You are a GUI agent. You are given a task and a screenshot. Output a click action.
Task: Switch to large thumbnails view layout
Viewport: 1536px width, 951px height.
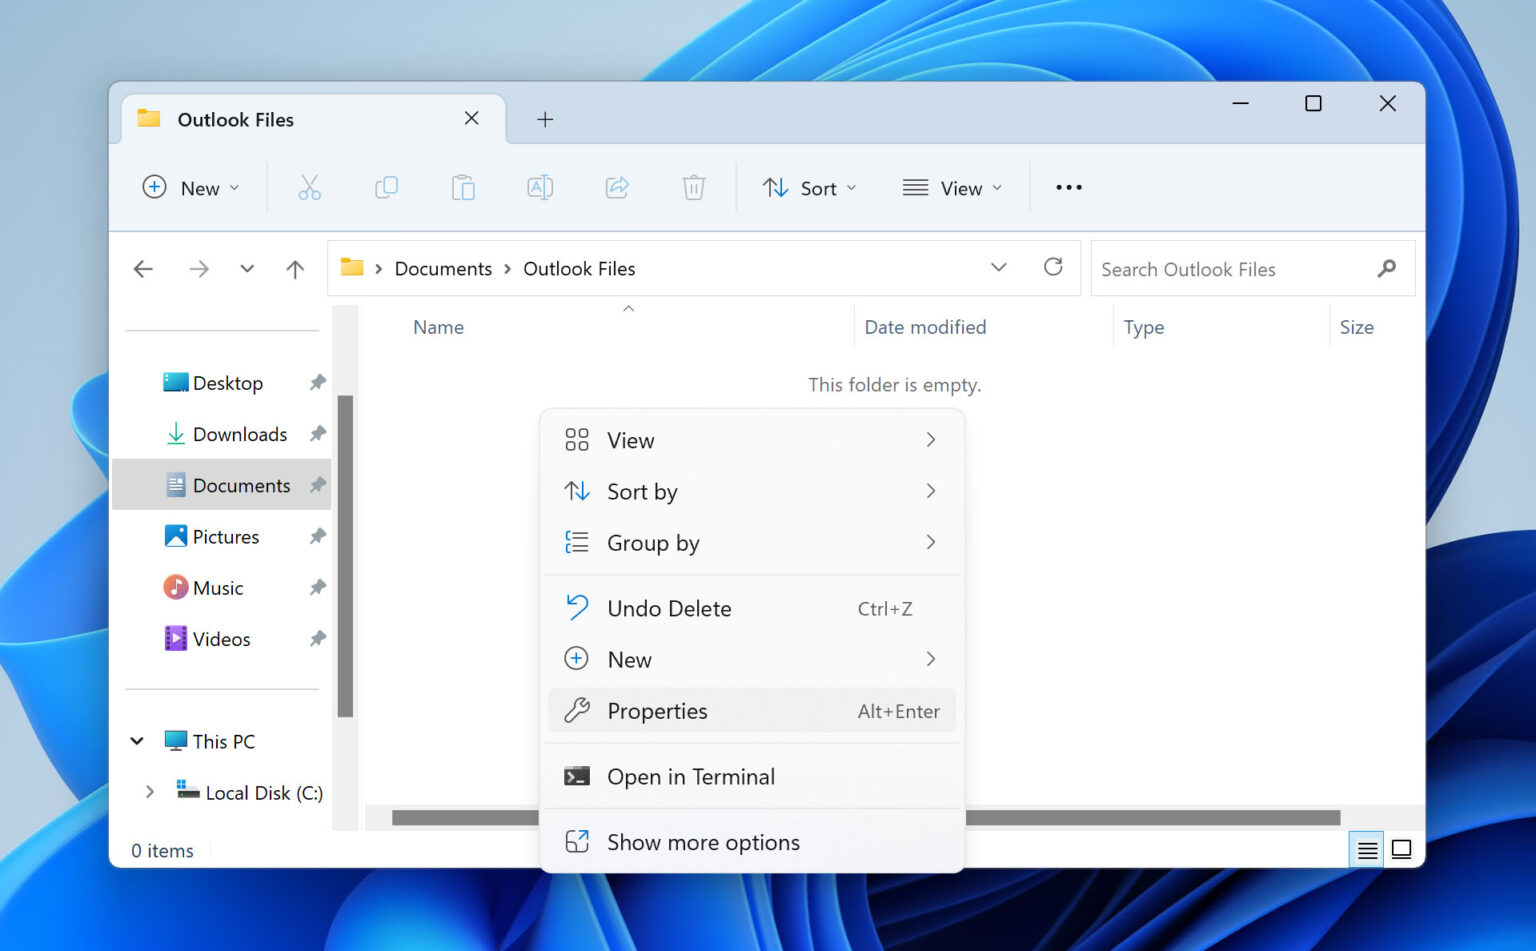click(1401, 849)
